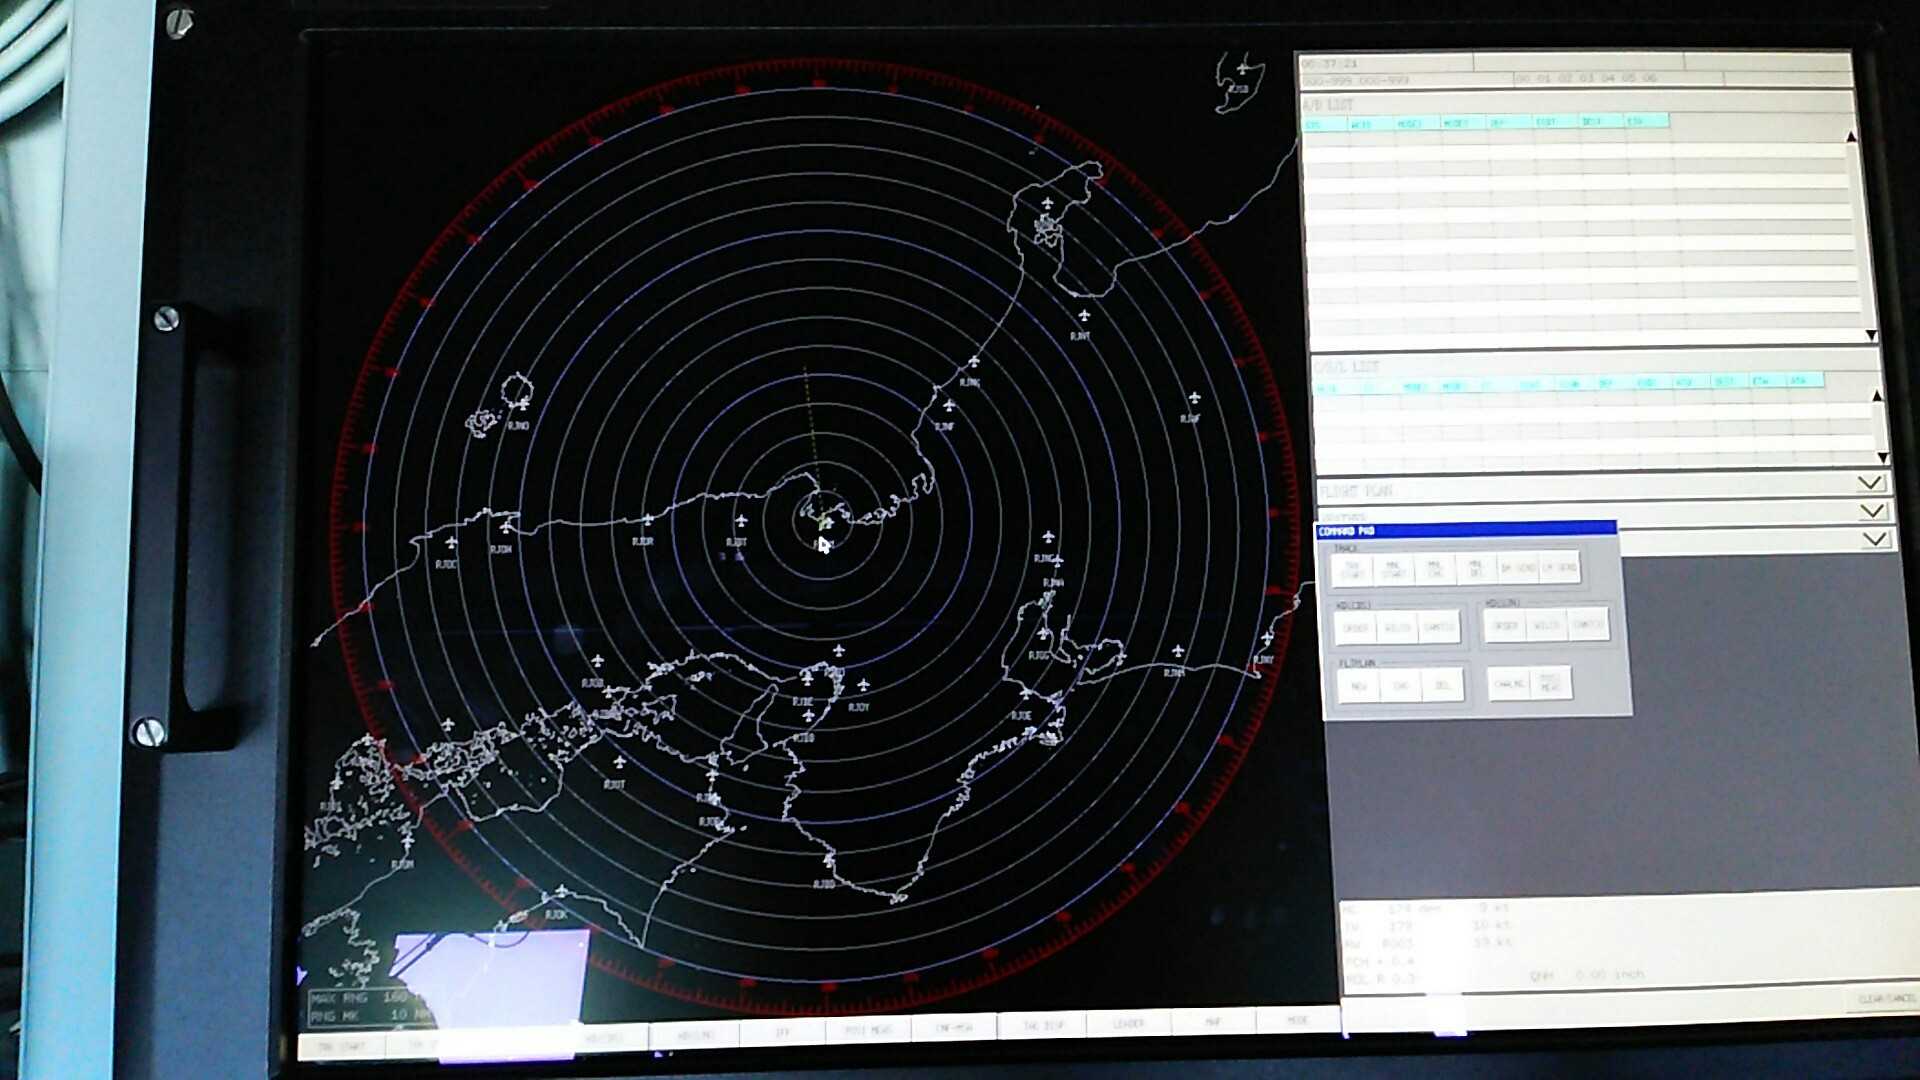Open the MAP toolbar item
Screen dimensions: 1920x1080
[1213, 1022]
